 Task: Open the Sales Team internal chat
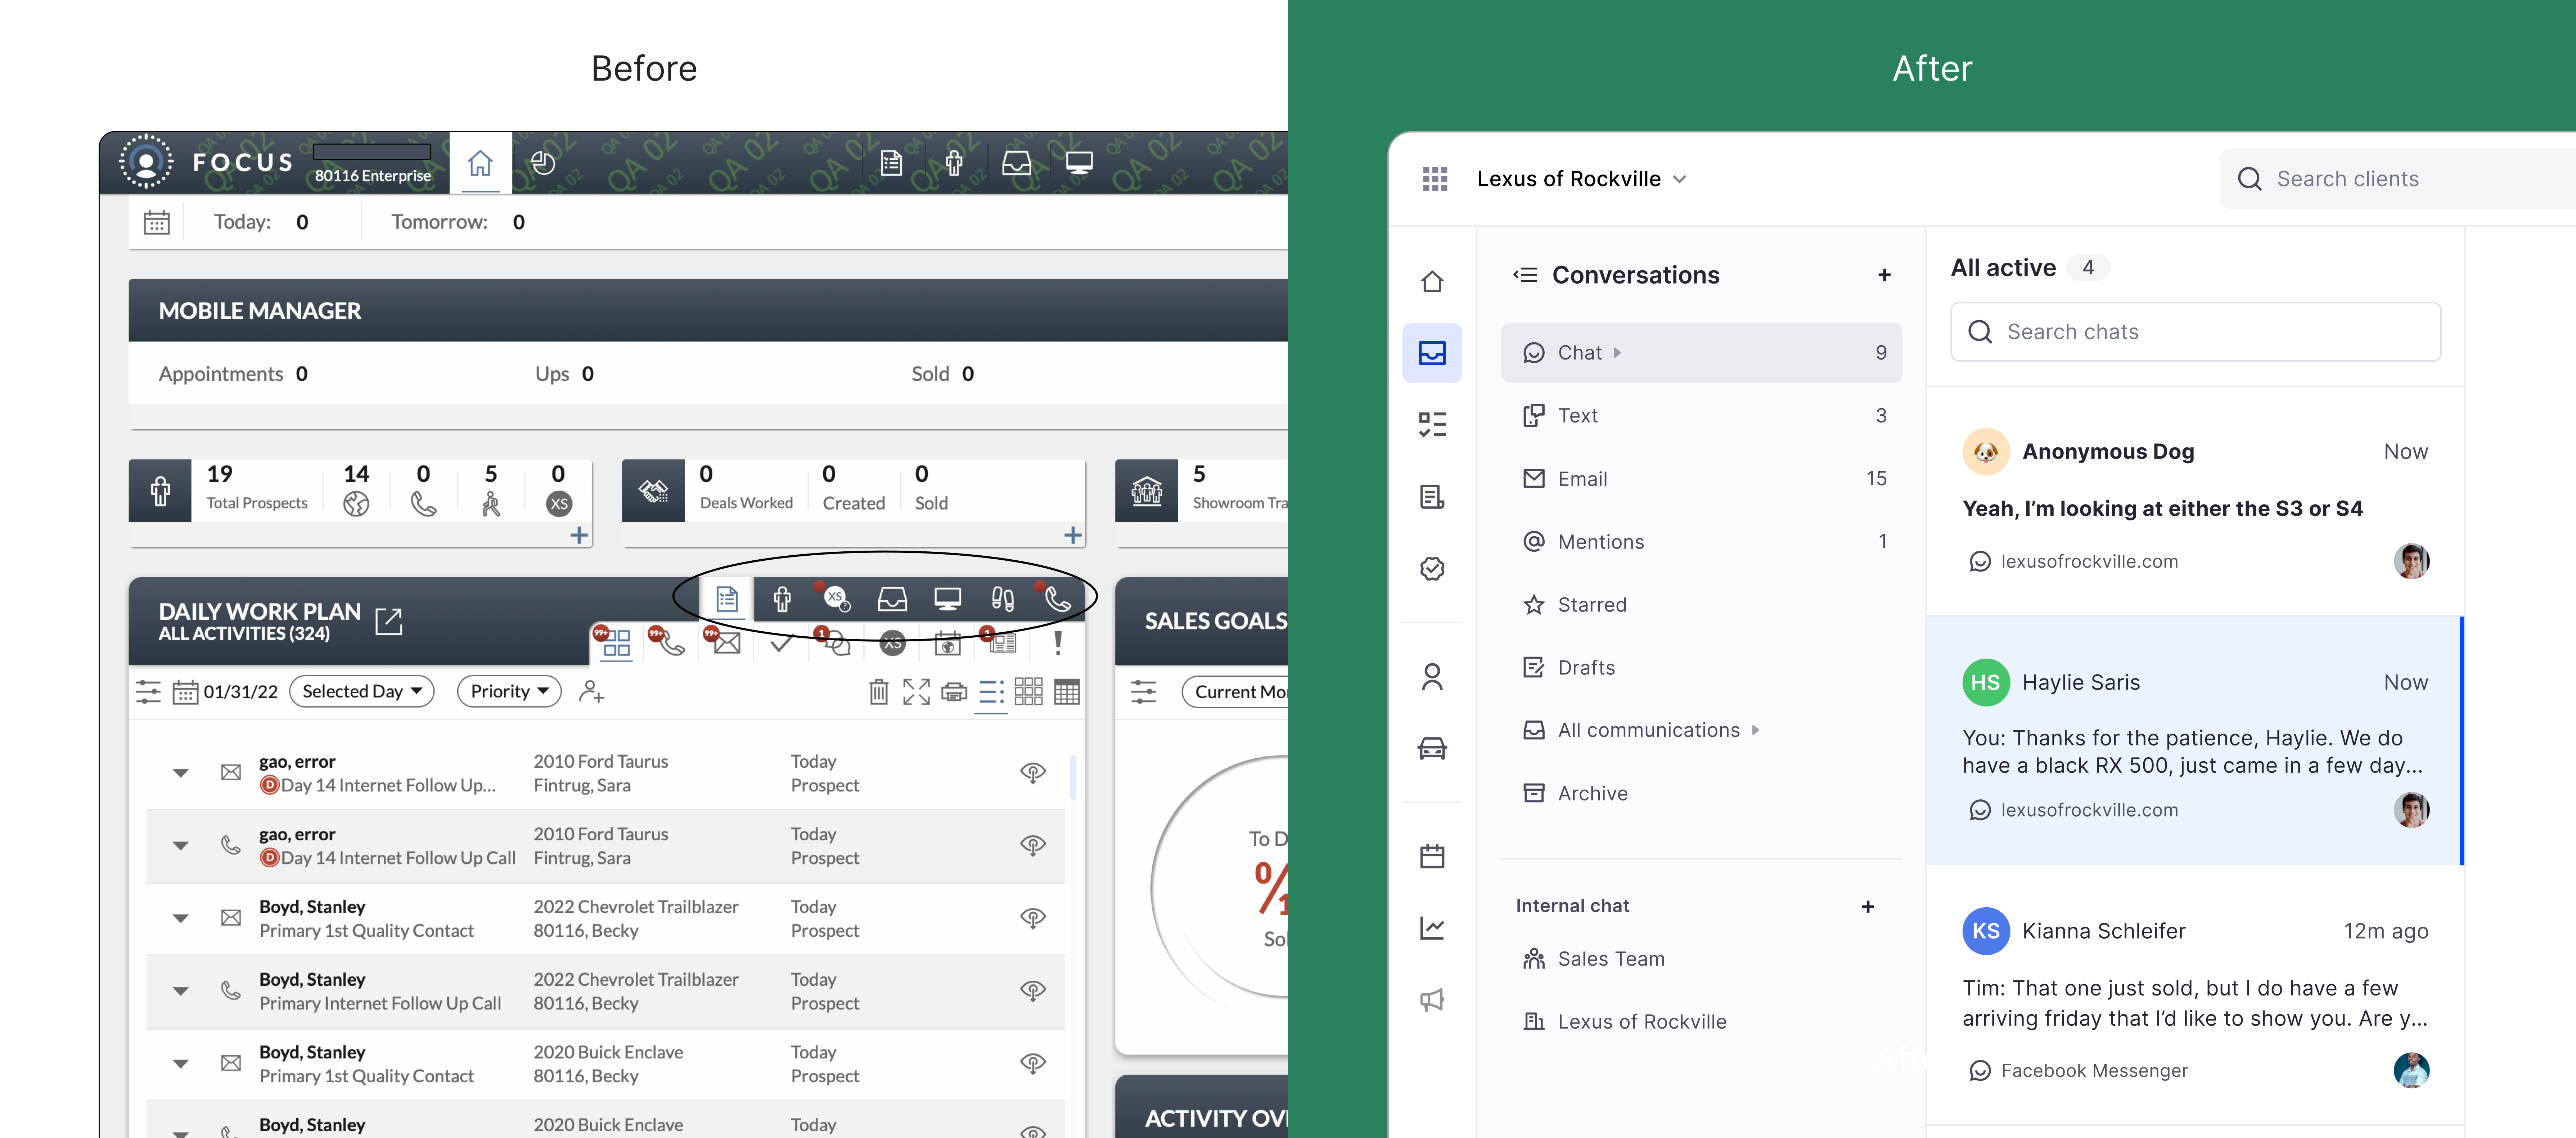(x=1701, y=960)
